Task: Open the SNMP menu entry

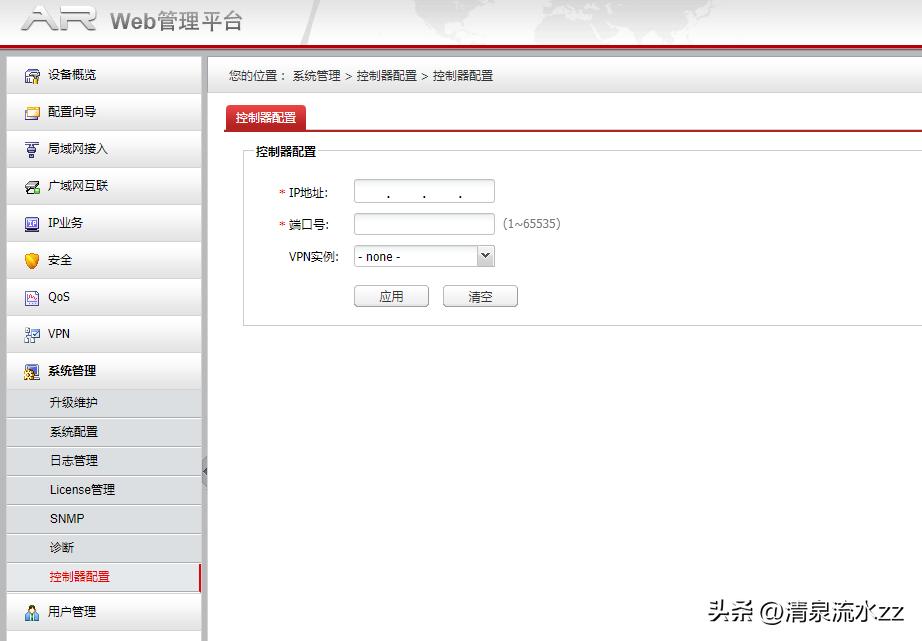Action: pyautogui.click(x=69, y=518)
